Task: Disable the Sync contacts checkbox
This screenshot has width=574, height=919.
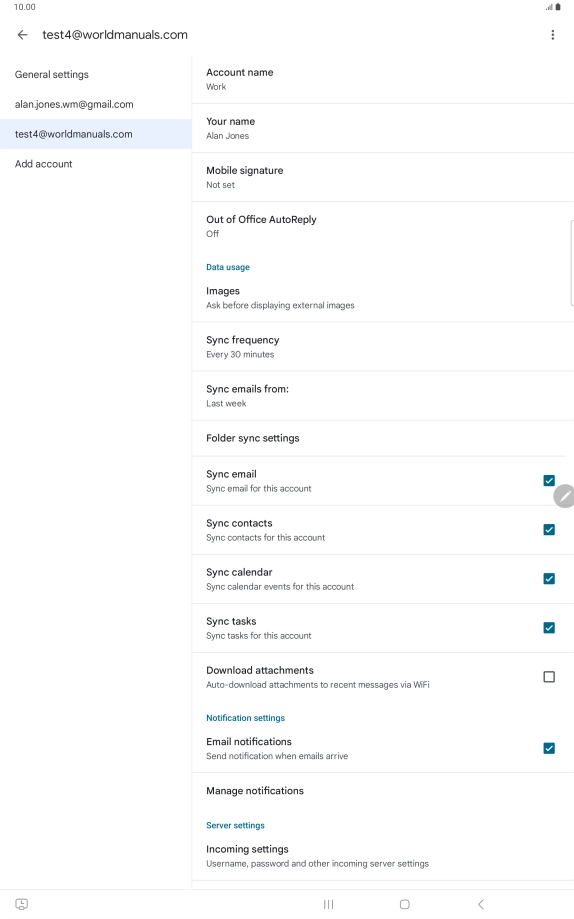Action: 549,530
